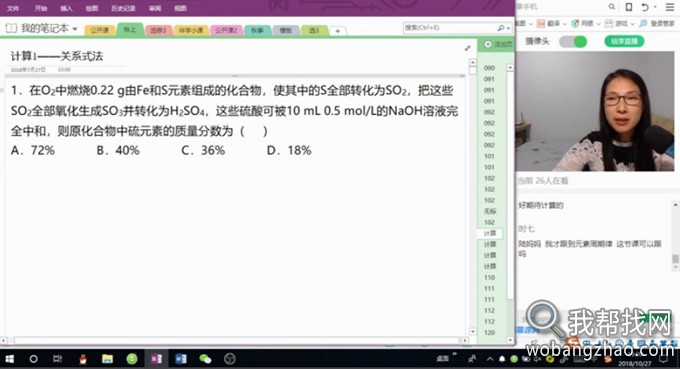The height and width of the screenshot is (369, 680).
Task: Open File Explorer from taskbar
Action: [107, 359]
